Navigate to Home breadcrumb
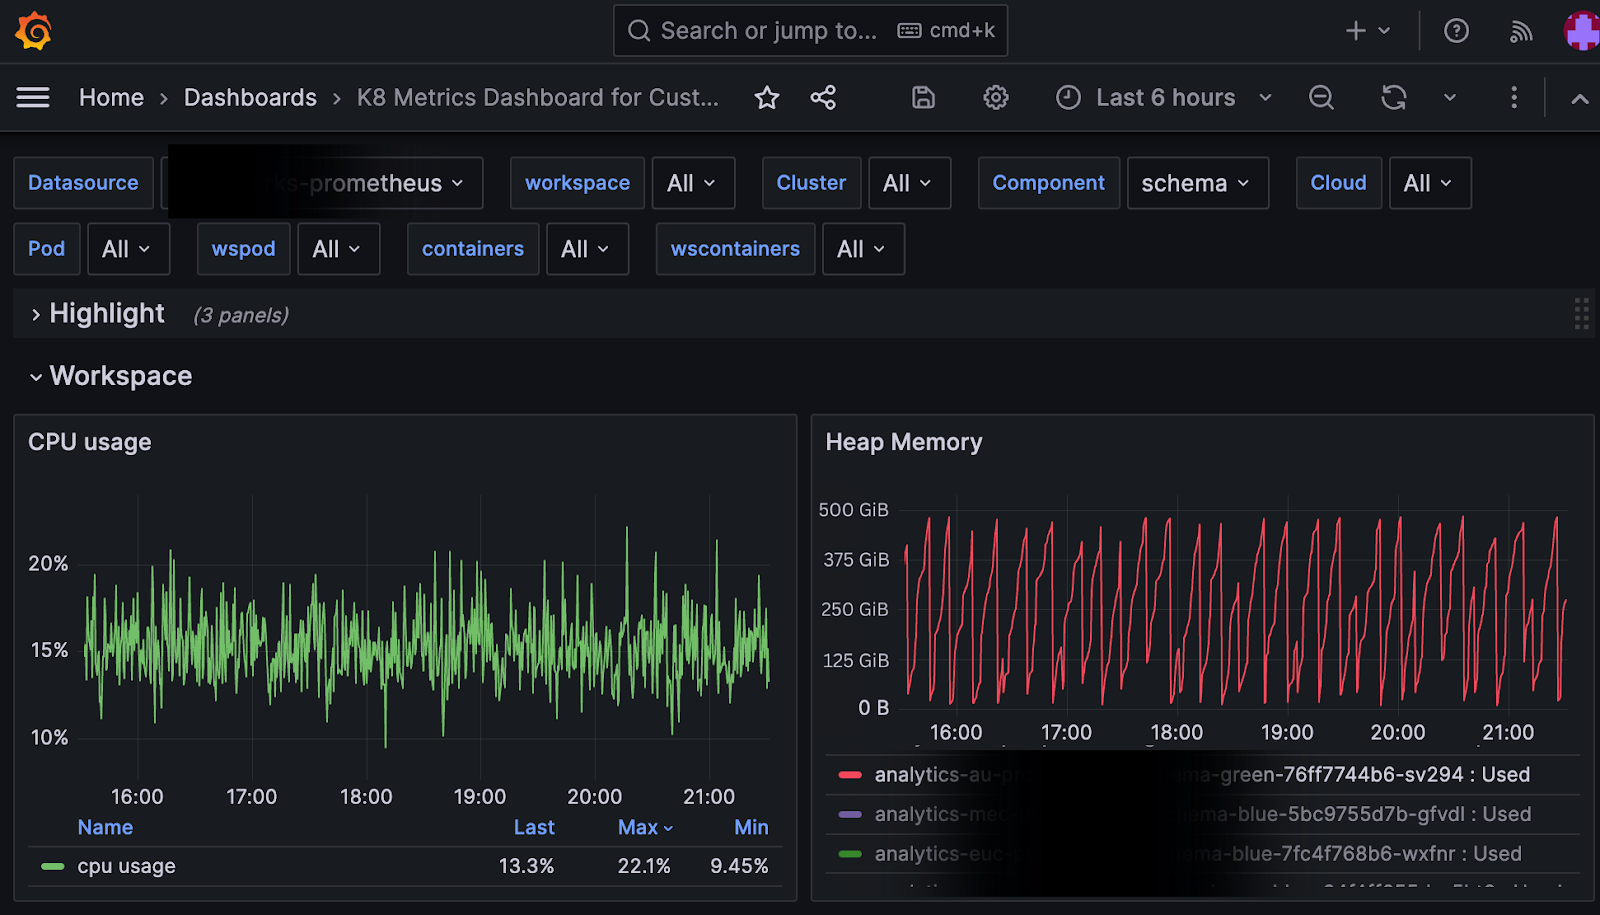 (x=111, y=97)
